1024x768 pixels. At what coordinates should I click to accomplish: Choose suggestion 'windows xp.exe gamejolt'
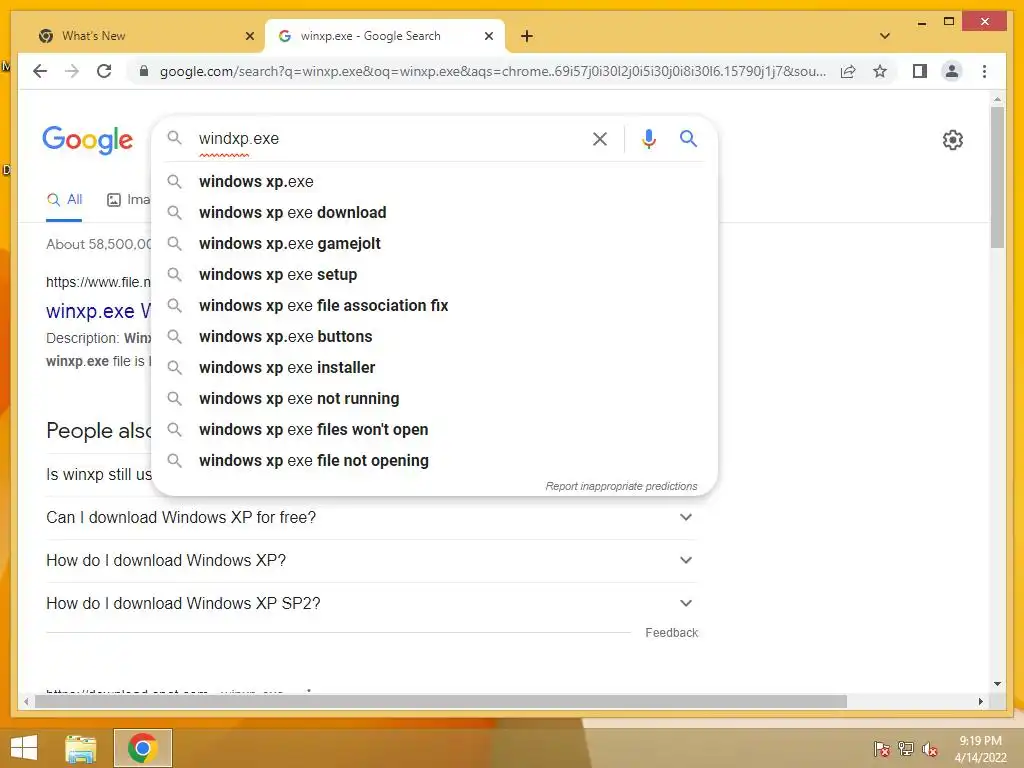[434, 244]
